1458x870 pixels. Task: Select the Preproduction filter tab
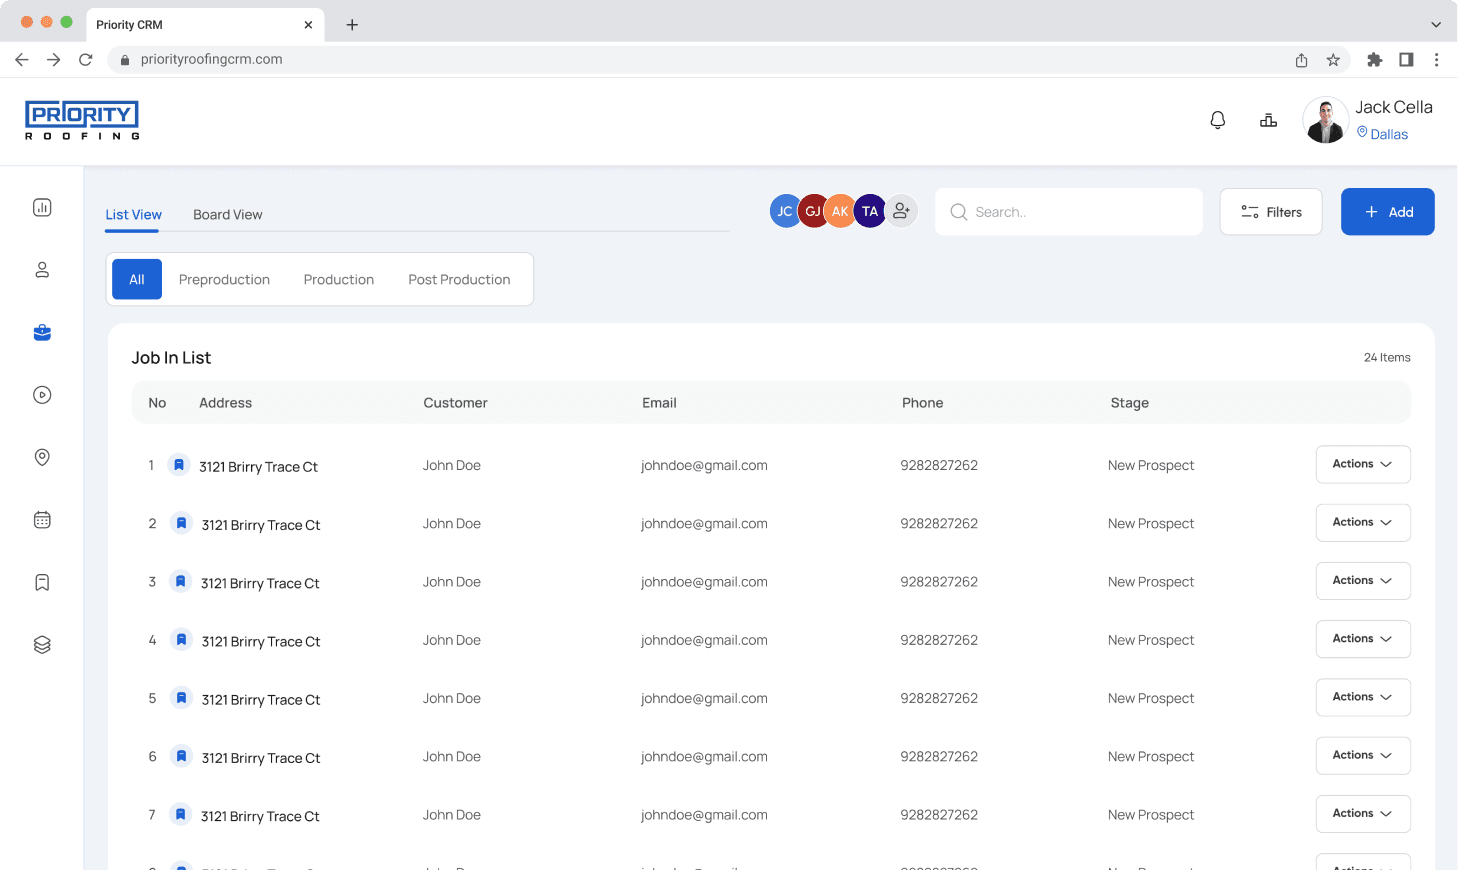pyautogui.click(x=224, y=279)
